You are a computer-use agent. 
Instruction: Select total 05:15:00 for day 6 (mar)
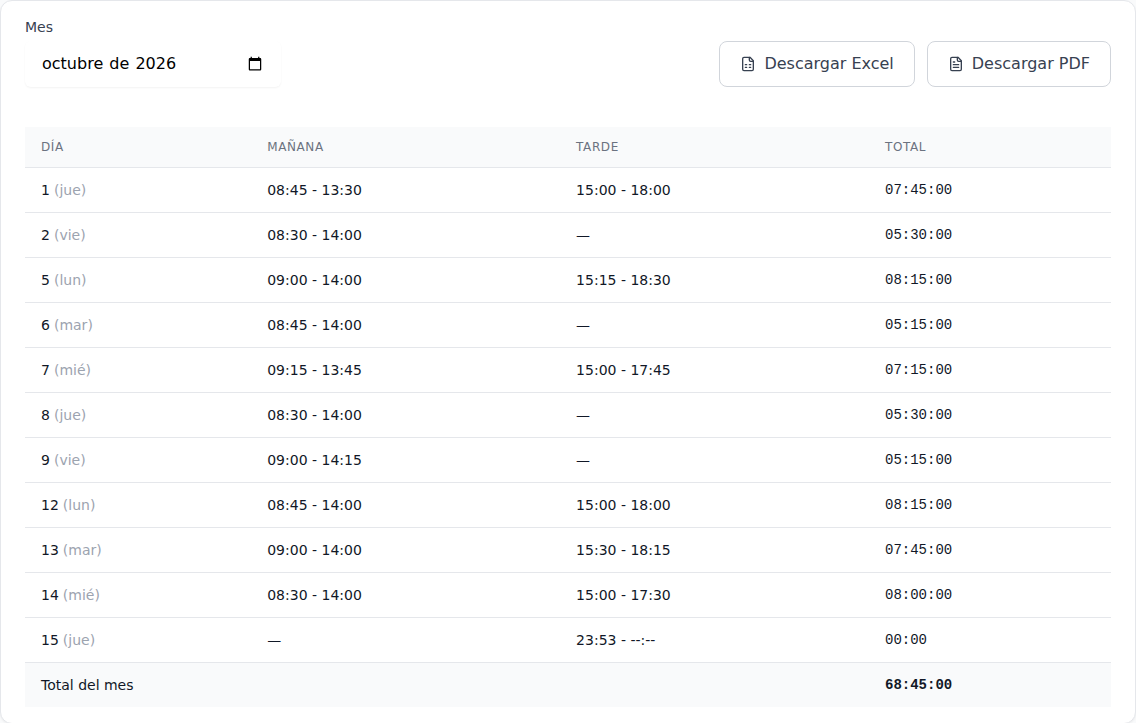[x=918, y=325]
